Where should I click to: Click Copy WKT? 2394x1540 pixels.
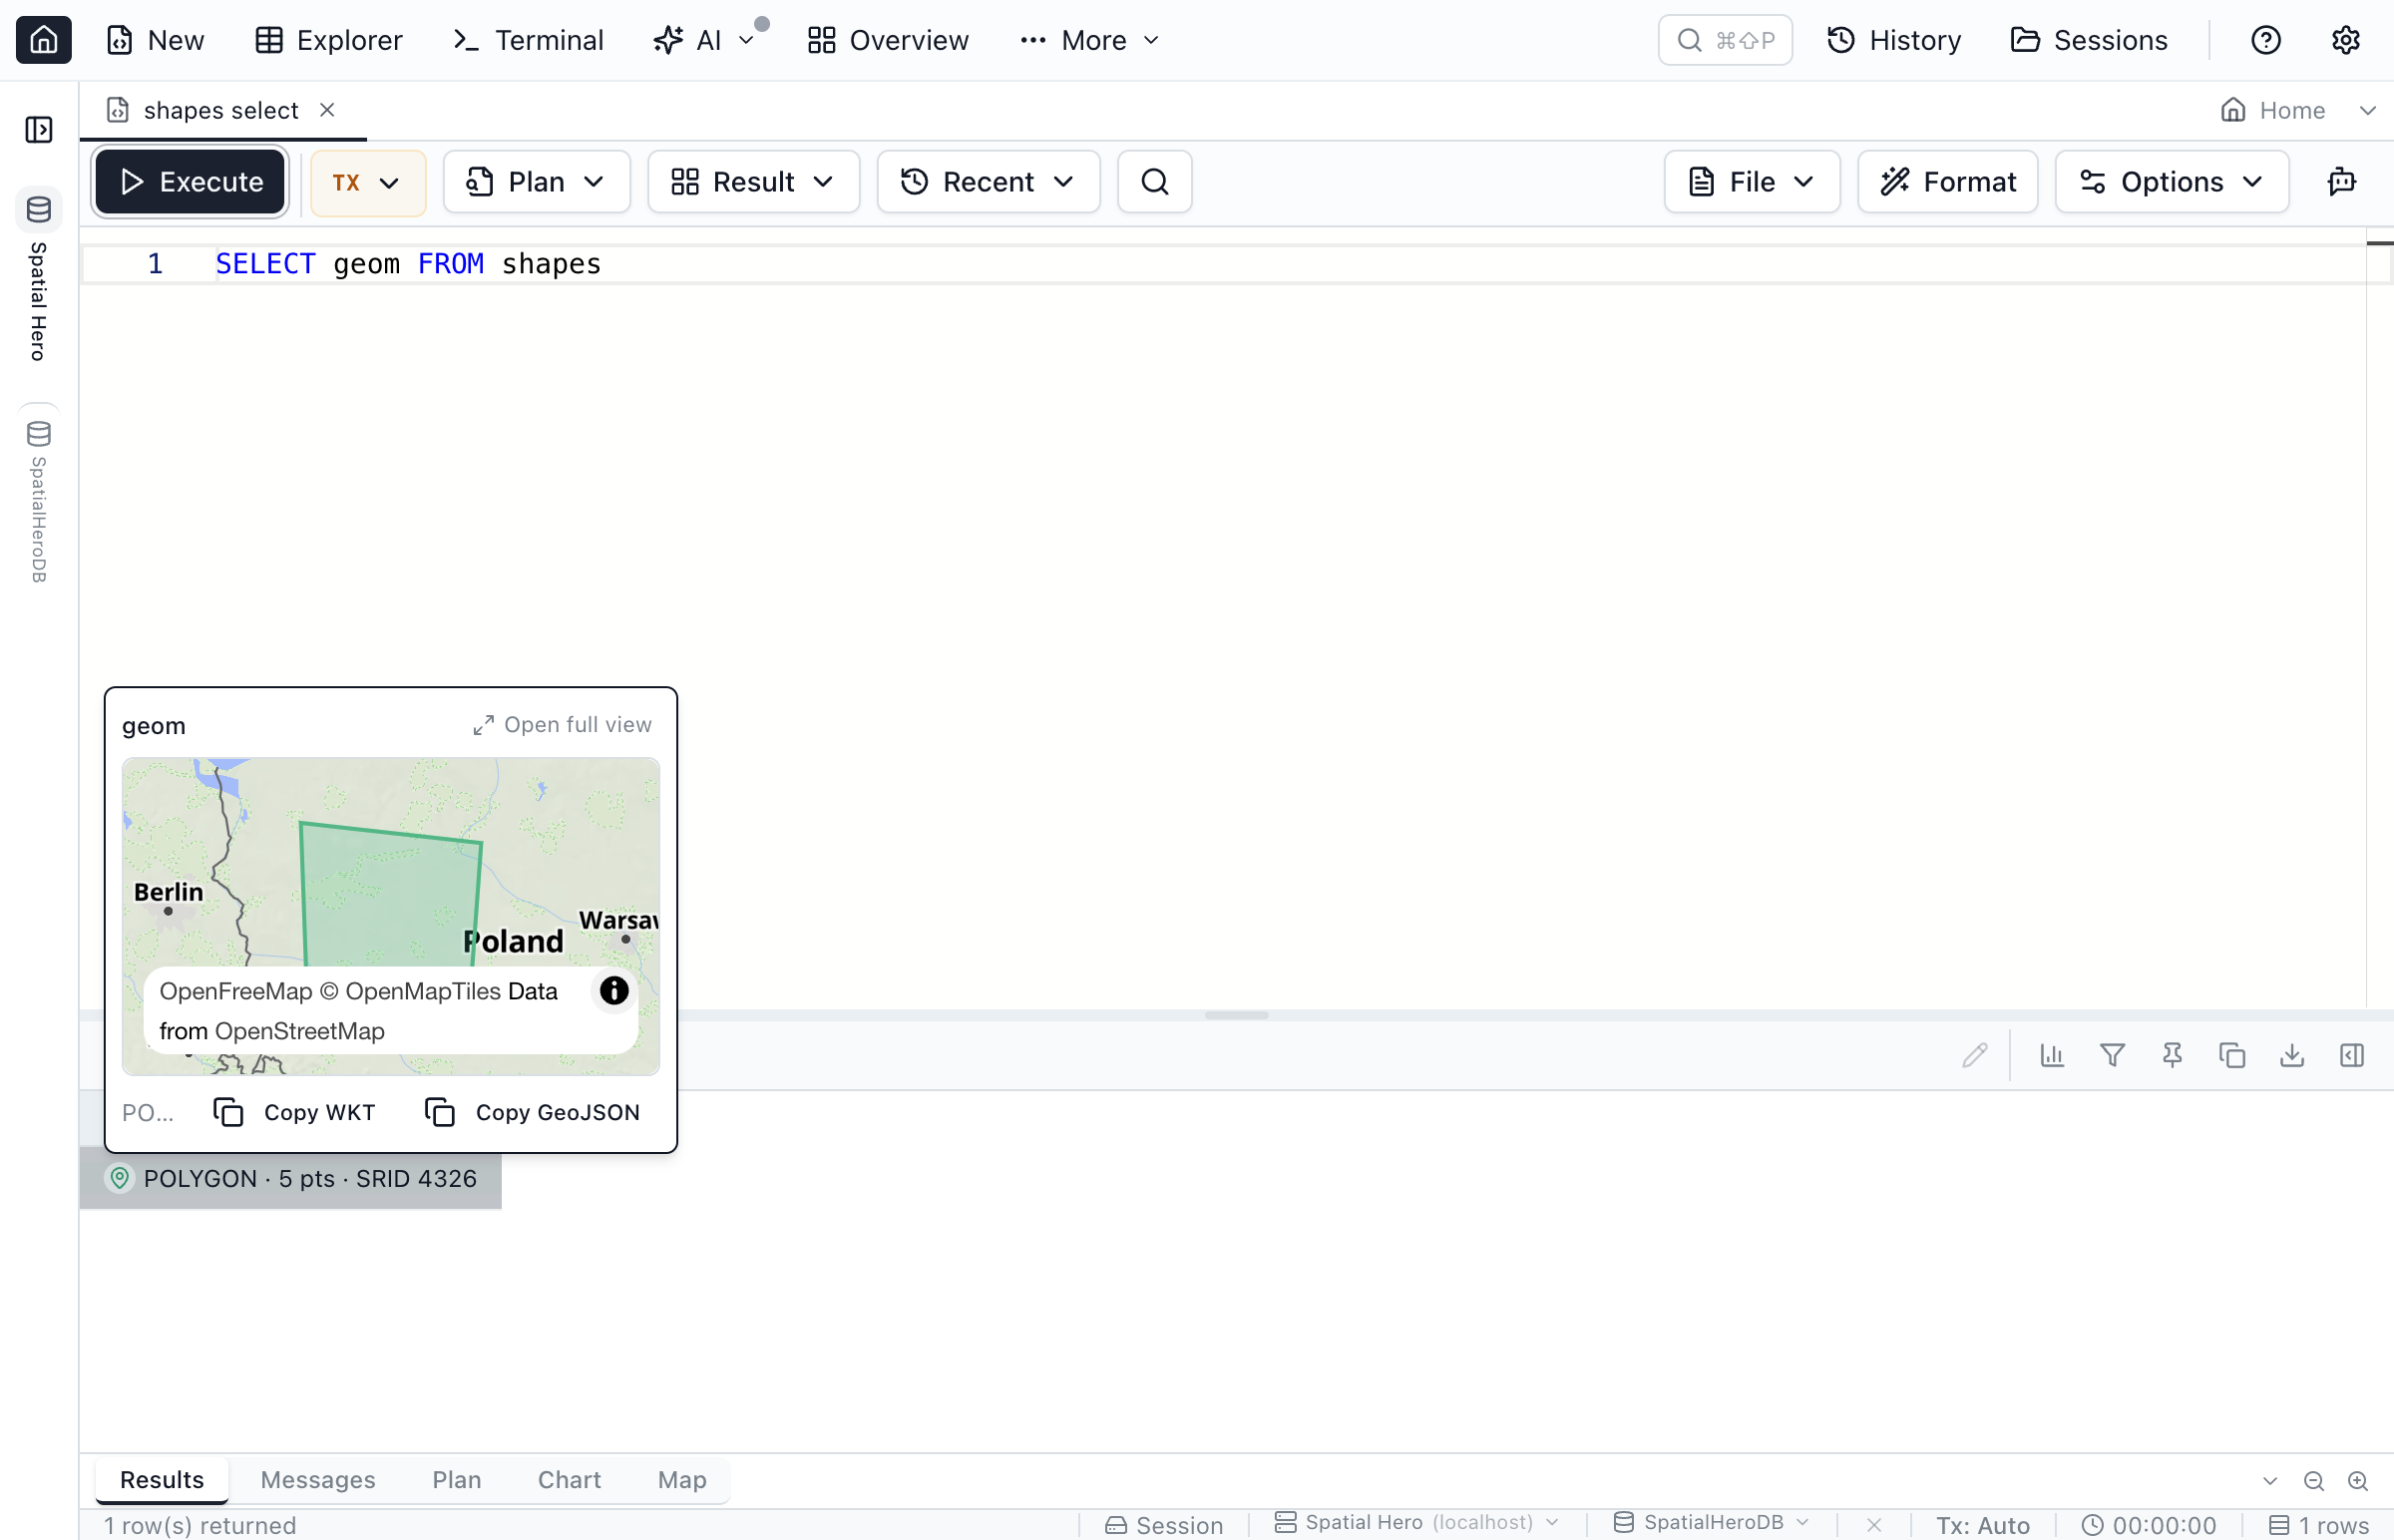295,1112
